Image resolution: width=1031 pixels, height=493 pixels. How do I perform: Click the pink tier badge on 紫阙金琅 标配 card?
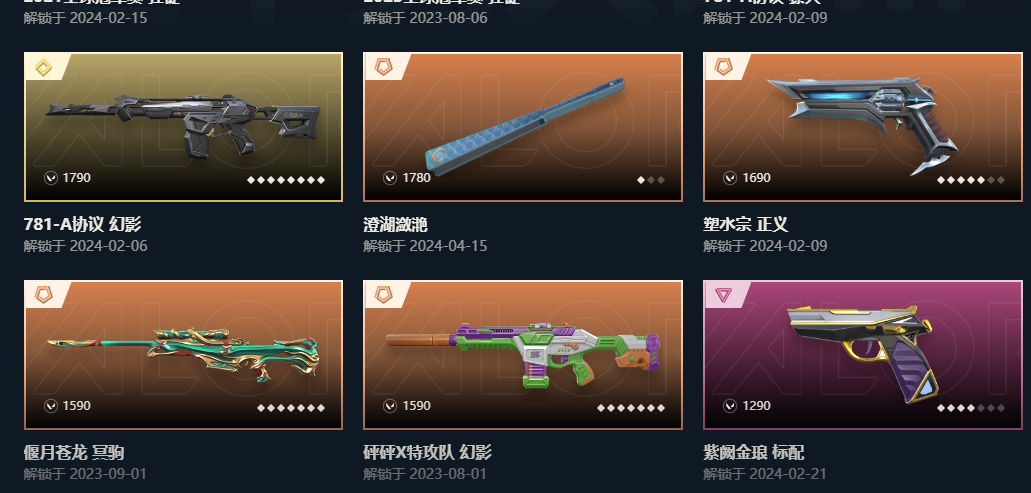tap(723, 295)
